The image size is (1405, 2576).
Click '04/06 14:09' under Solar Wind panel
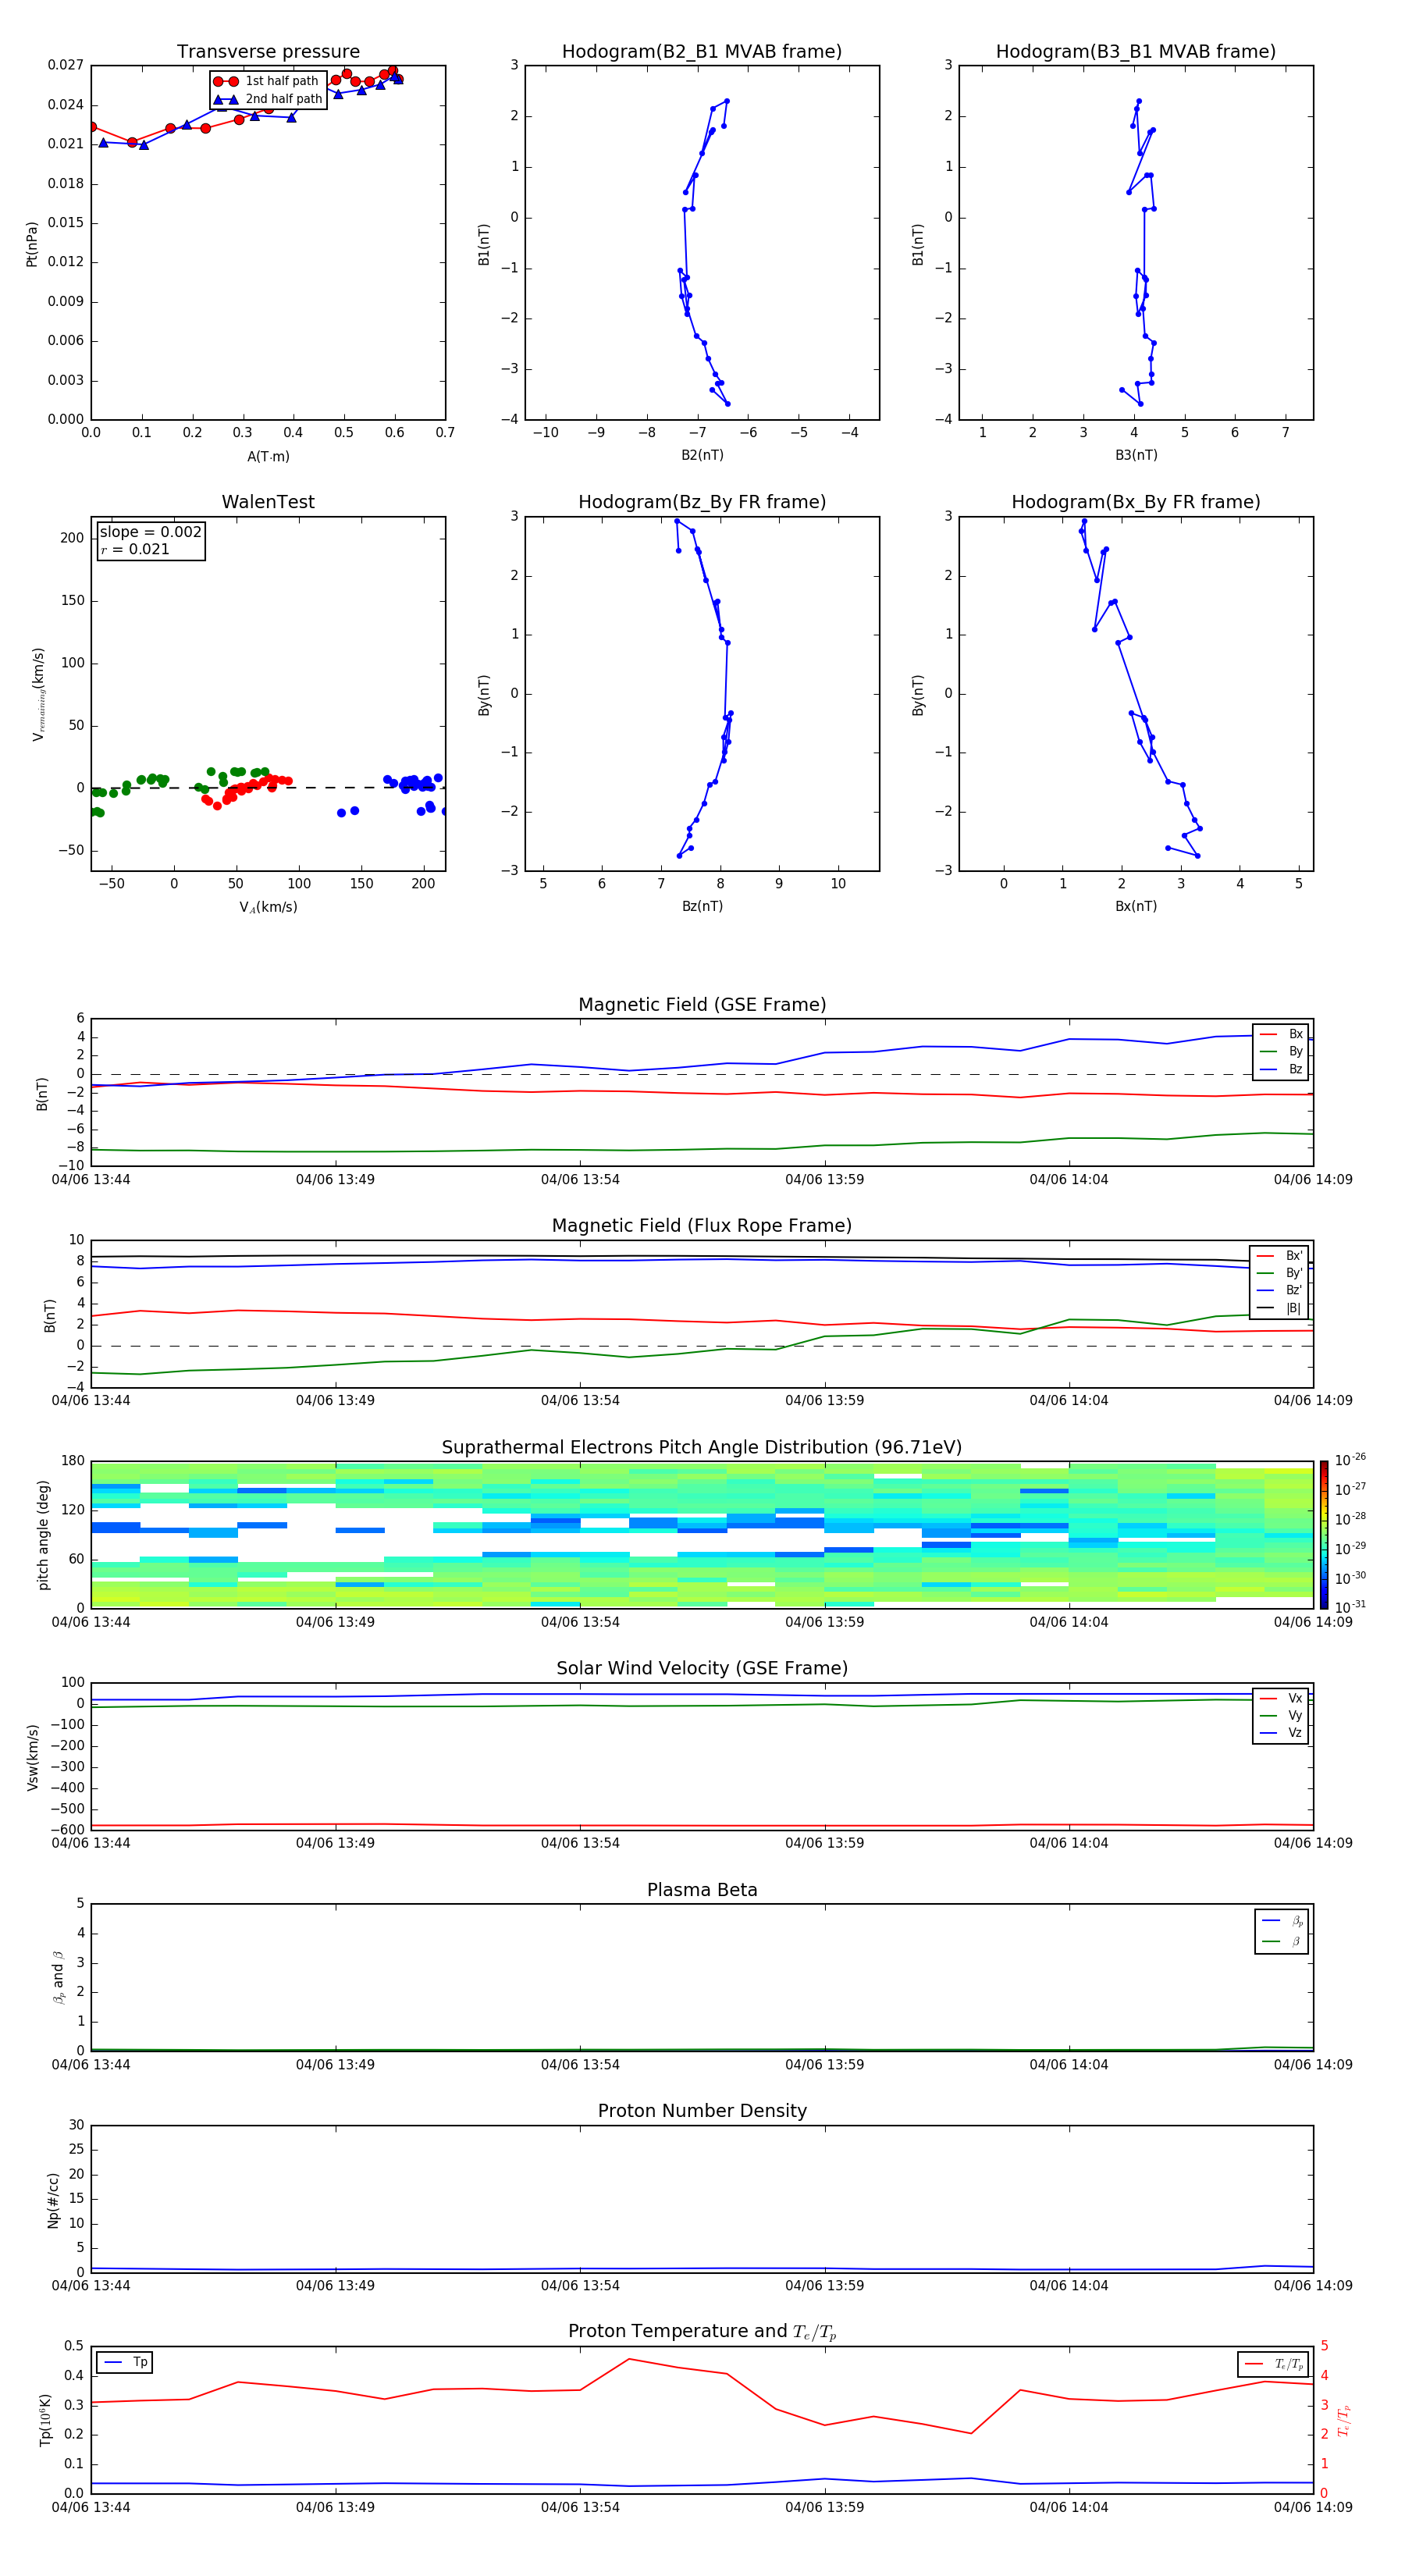pyautogui.click(x=1313, y=1843)
